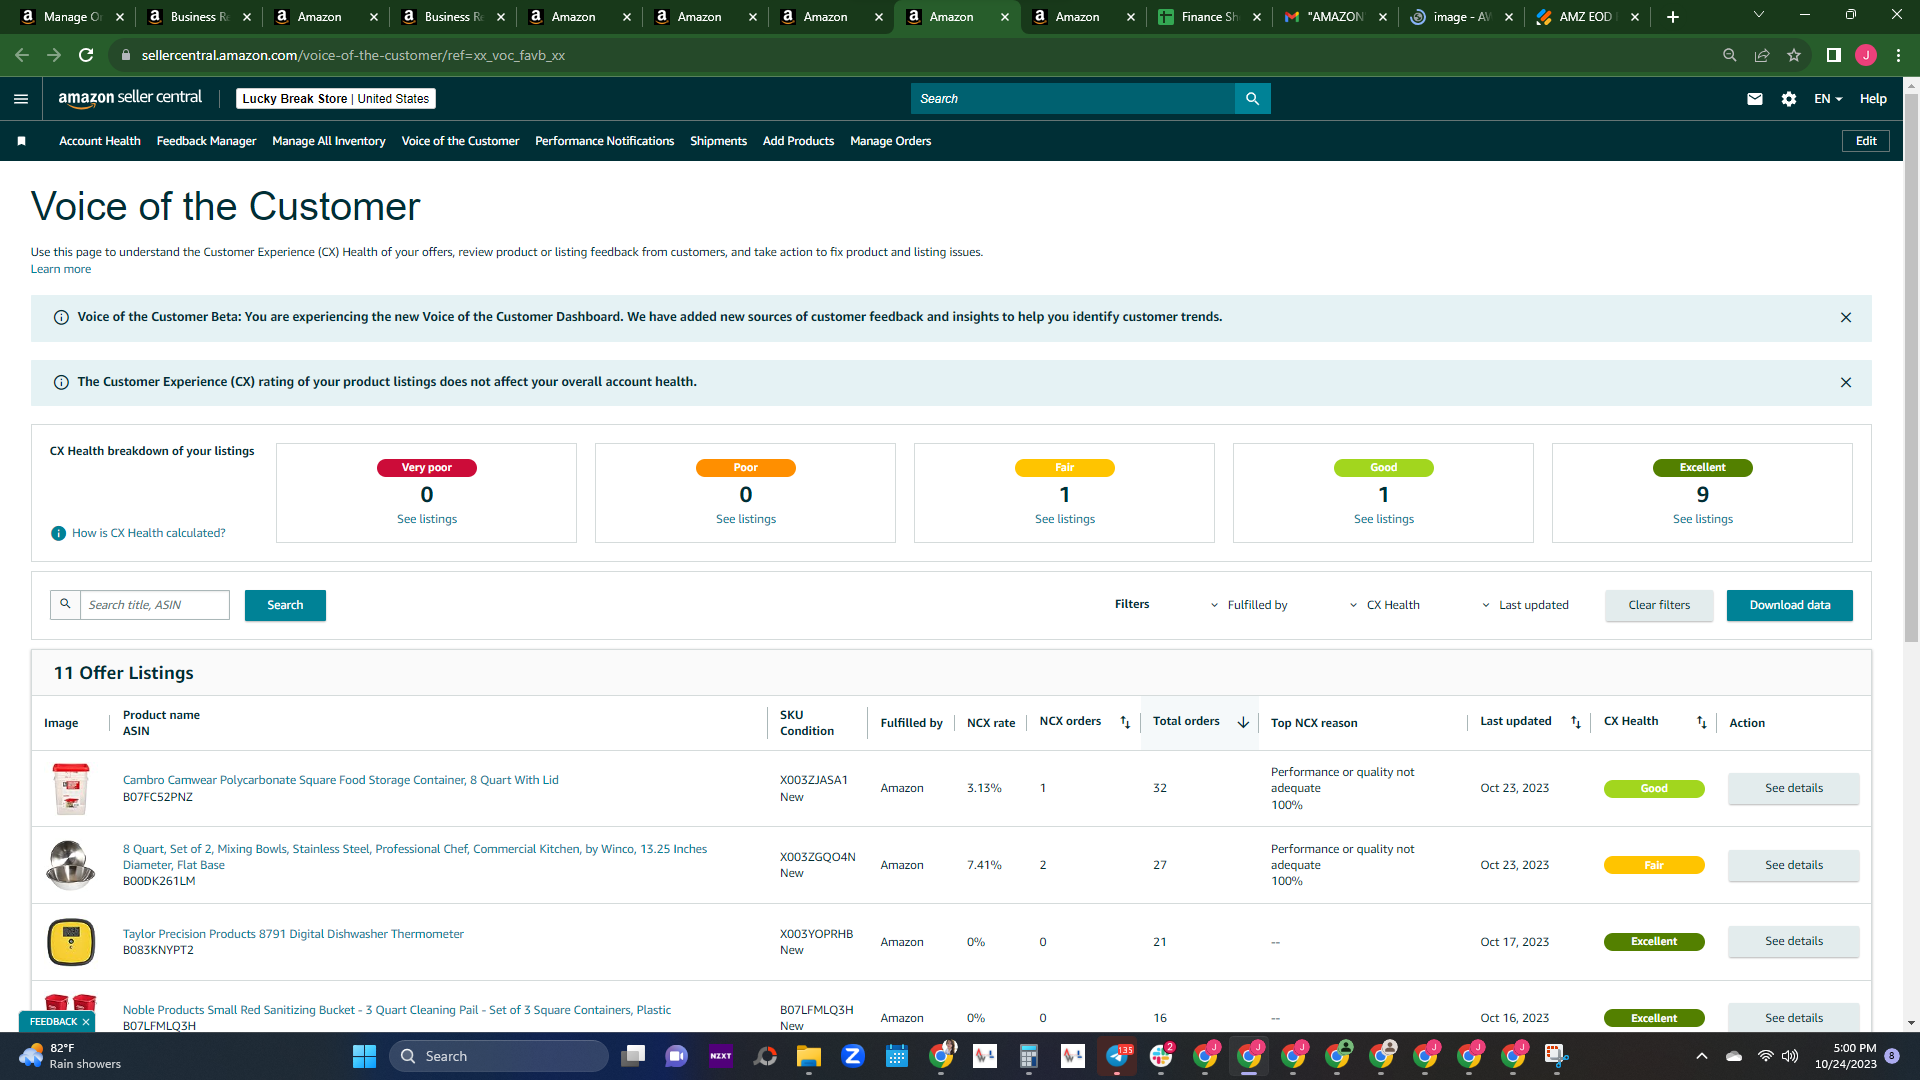Open a new browser tab
Viewport: 1920px width, 1080px height.
[1673, 17]
